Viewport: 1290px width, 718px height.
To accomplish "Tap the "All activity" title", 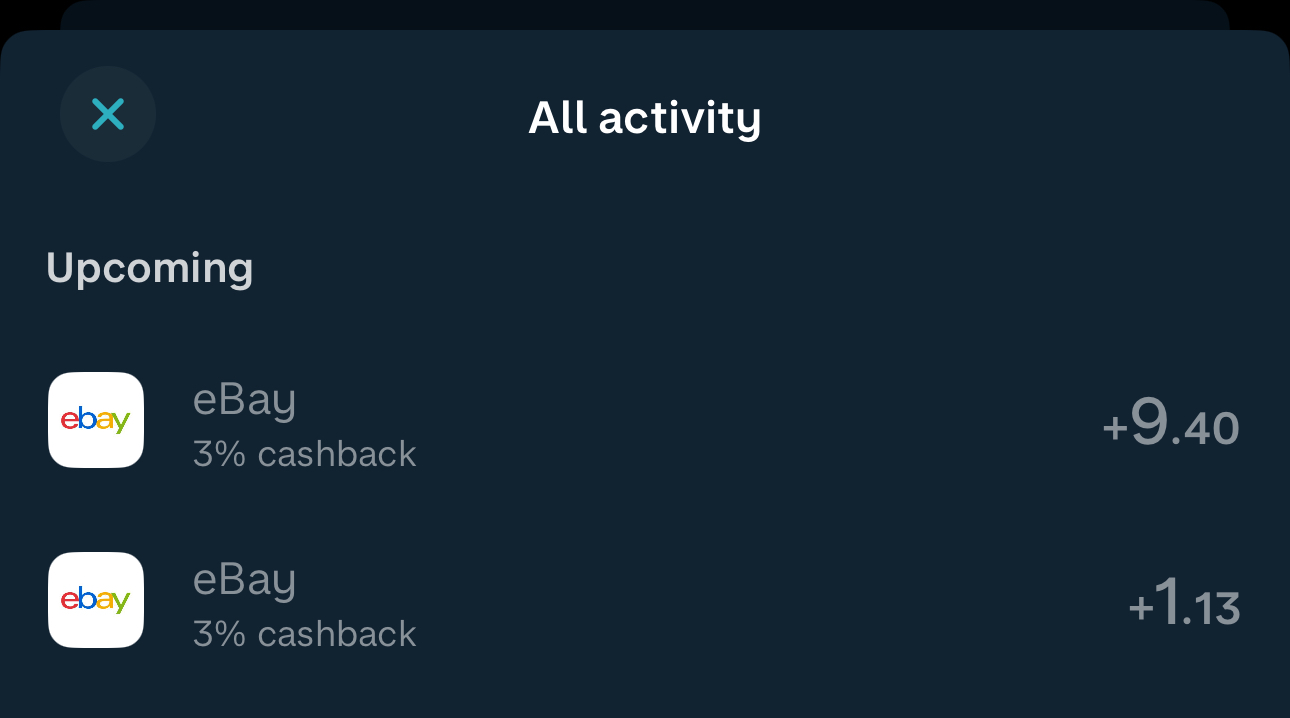I will coord(645,118).
